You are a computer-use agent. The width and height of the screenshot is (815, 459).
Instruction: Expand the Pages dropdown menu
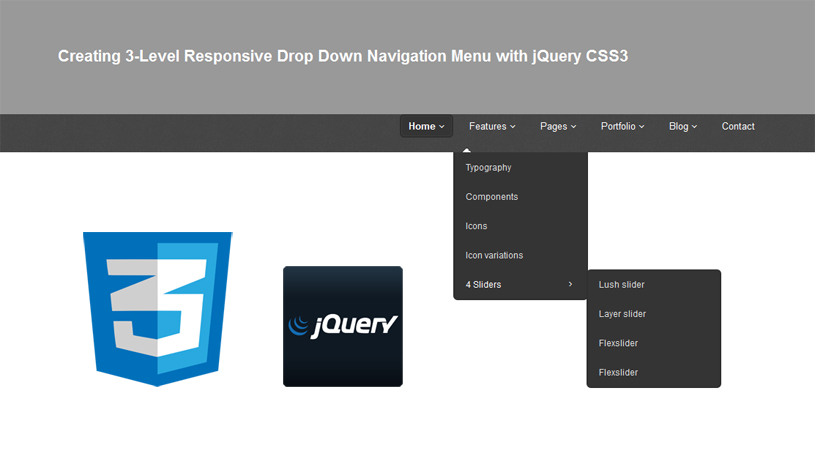[558, 126]
